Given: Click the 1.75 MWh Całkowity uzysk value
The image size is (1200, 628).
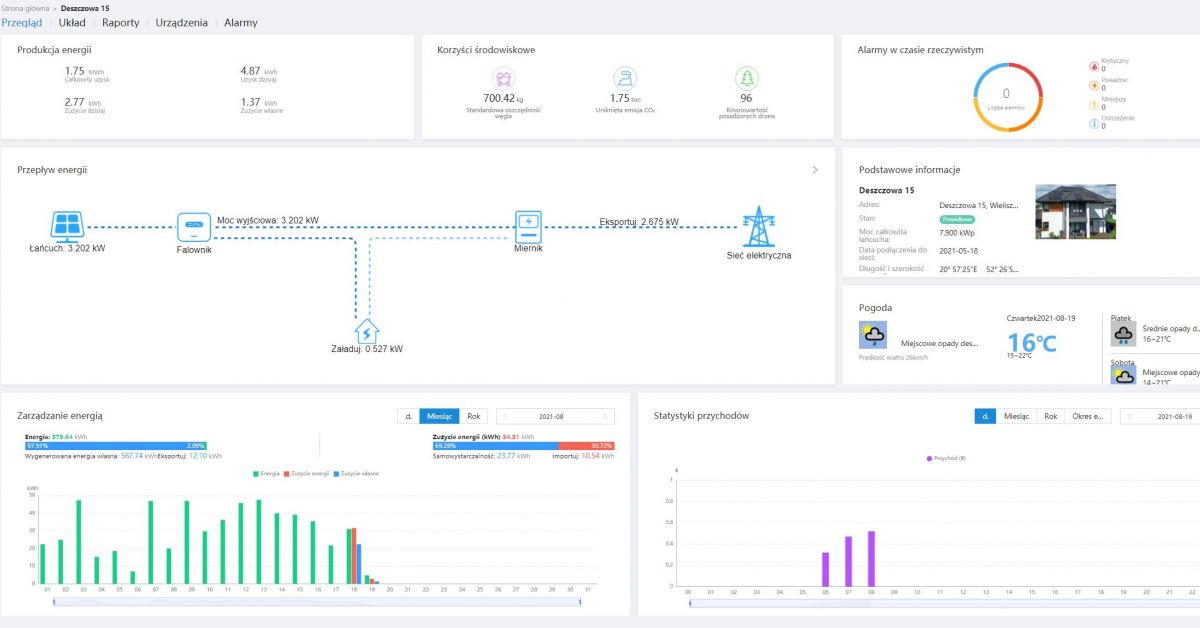Looking at the screenshot, I should click(x=84, y=71).
